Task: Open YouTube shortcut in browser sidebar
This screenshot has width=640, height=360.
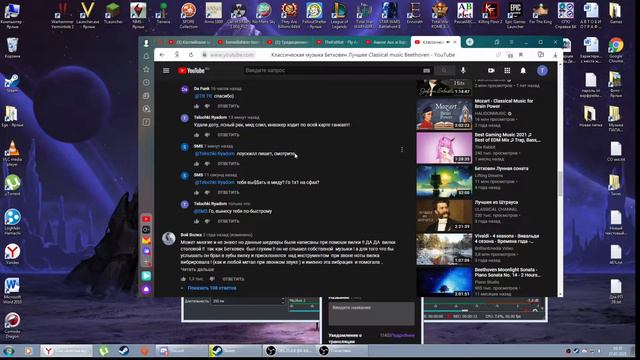Action: click(146, 219)
